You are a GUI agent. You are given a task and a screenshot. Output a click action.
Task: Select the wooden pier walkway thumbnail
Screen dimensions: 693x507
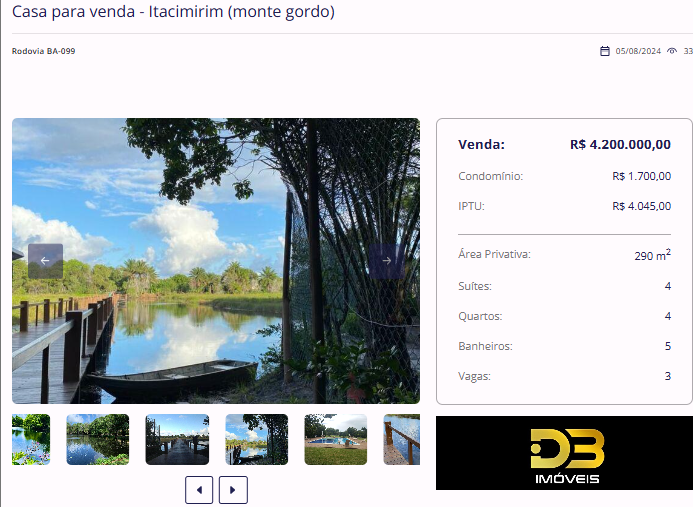point(177,439)
